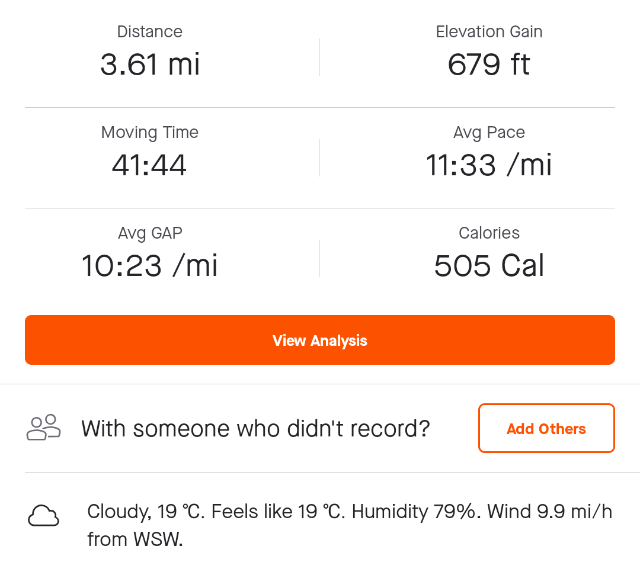Click the Avg Pace 11:33 /mi value

coord(489,165)
